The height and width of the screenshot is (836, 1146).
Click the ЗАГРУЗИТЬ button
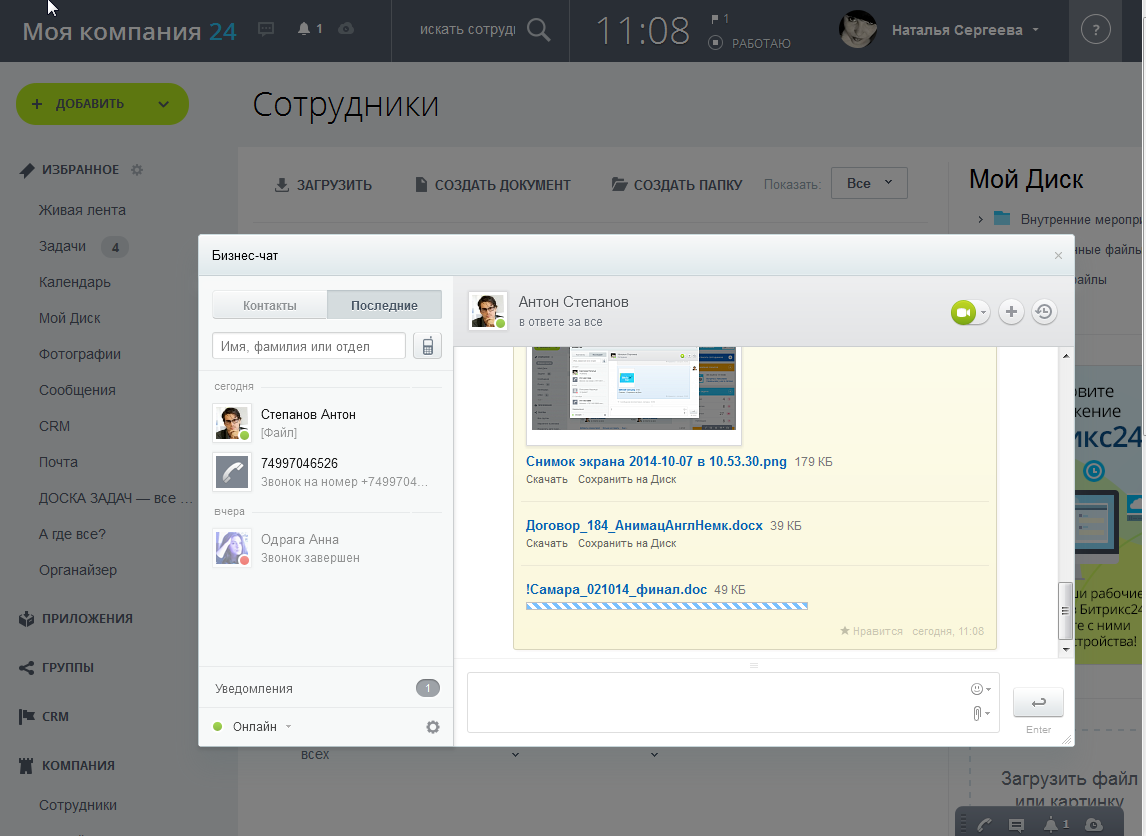(323, 185)
